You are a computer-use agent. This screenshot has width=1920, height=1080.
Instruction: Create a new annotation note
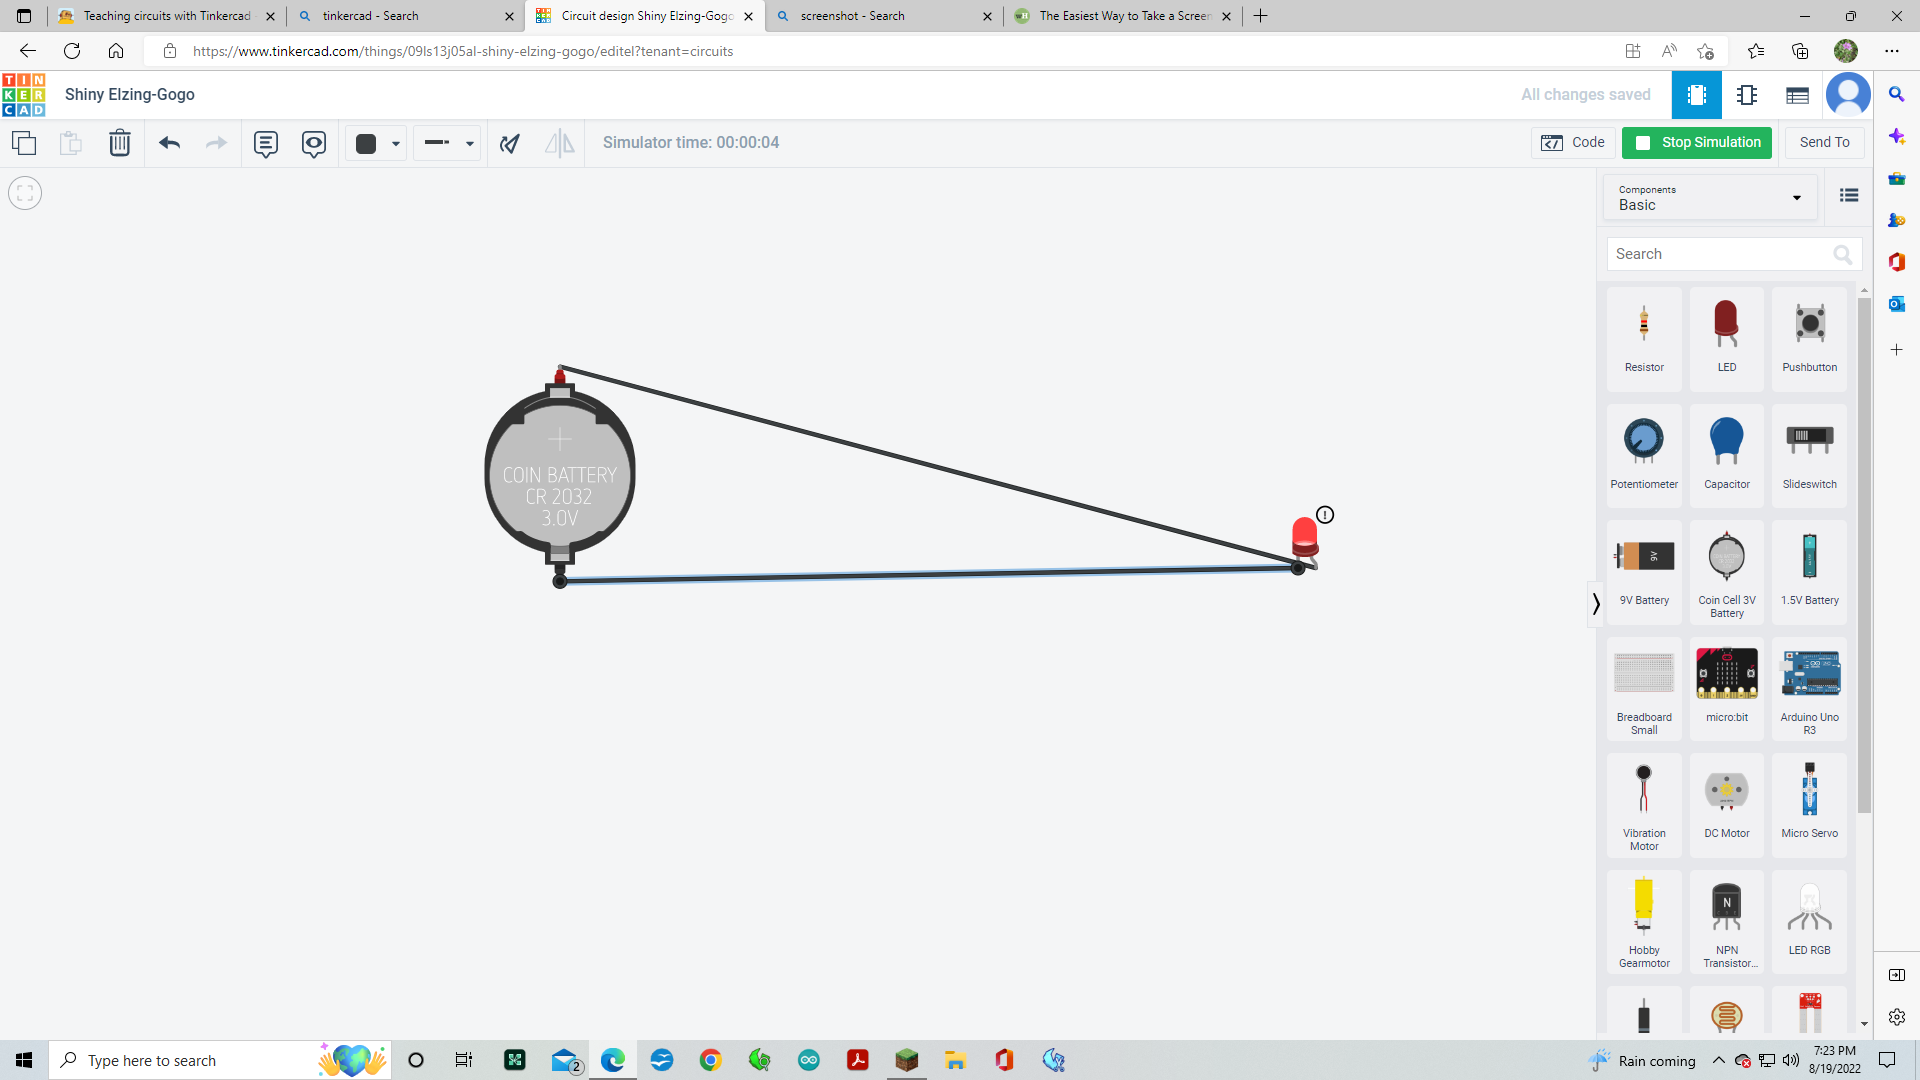265,143
